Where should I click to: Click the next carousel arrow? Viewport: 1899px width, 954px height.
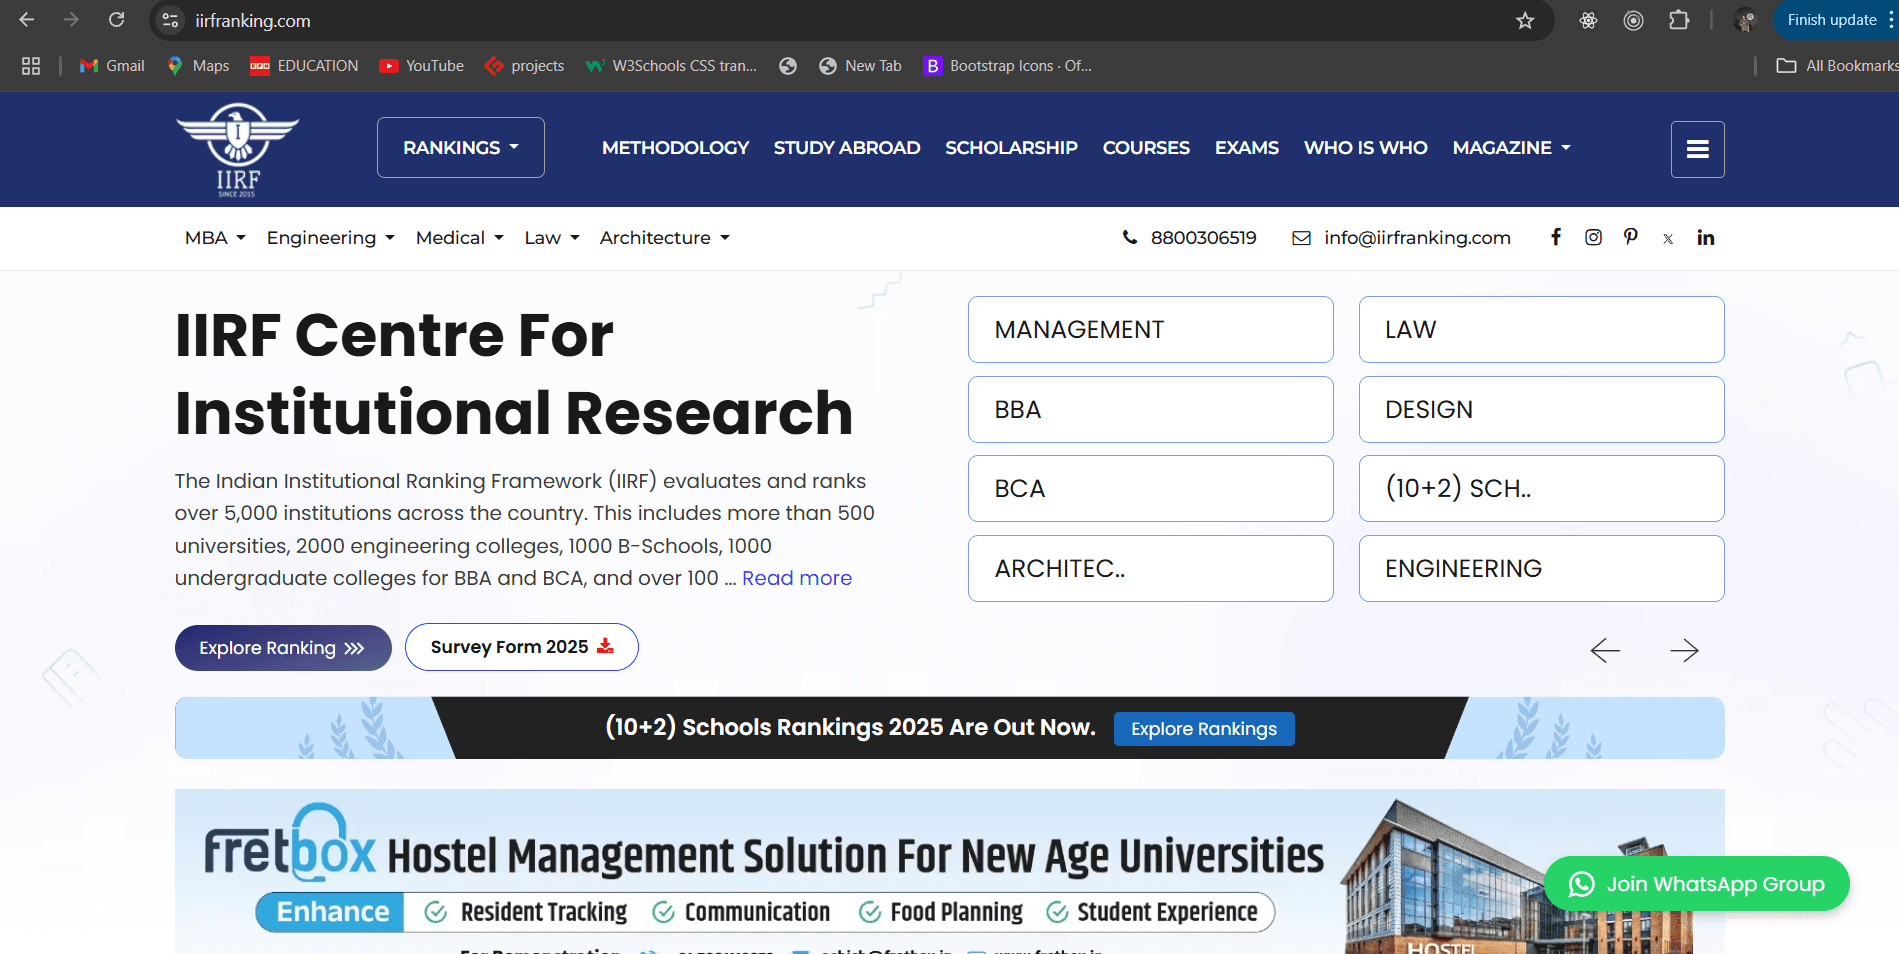coord(1685,650)
